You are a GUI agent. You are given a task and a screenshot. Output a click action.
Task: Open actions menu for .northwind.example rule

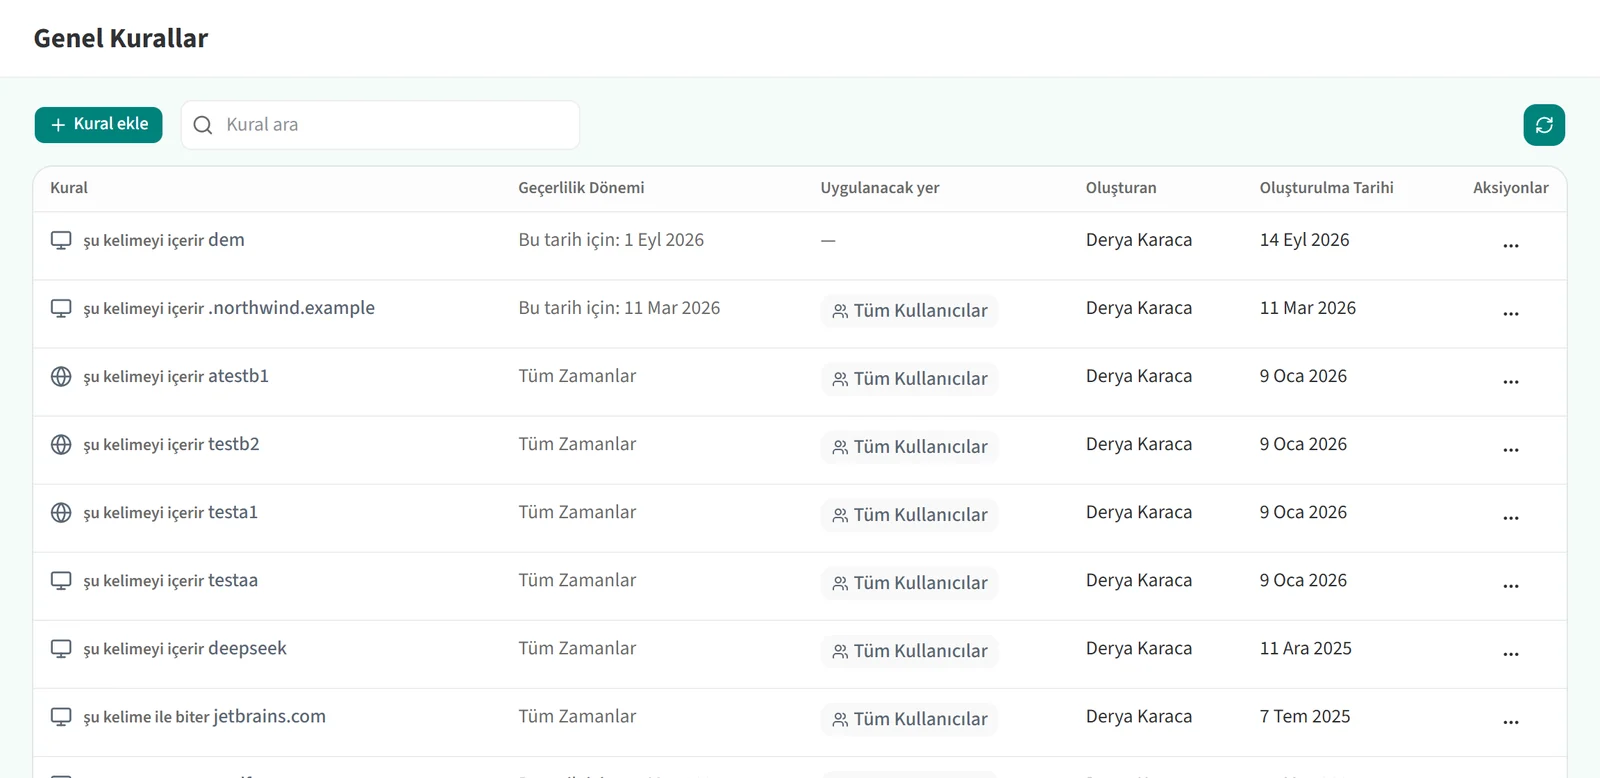[1510, 313]
